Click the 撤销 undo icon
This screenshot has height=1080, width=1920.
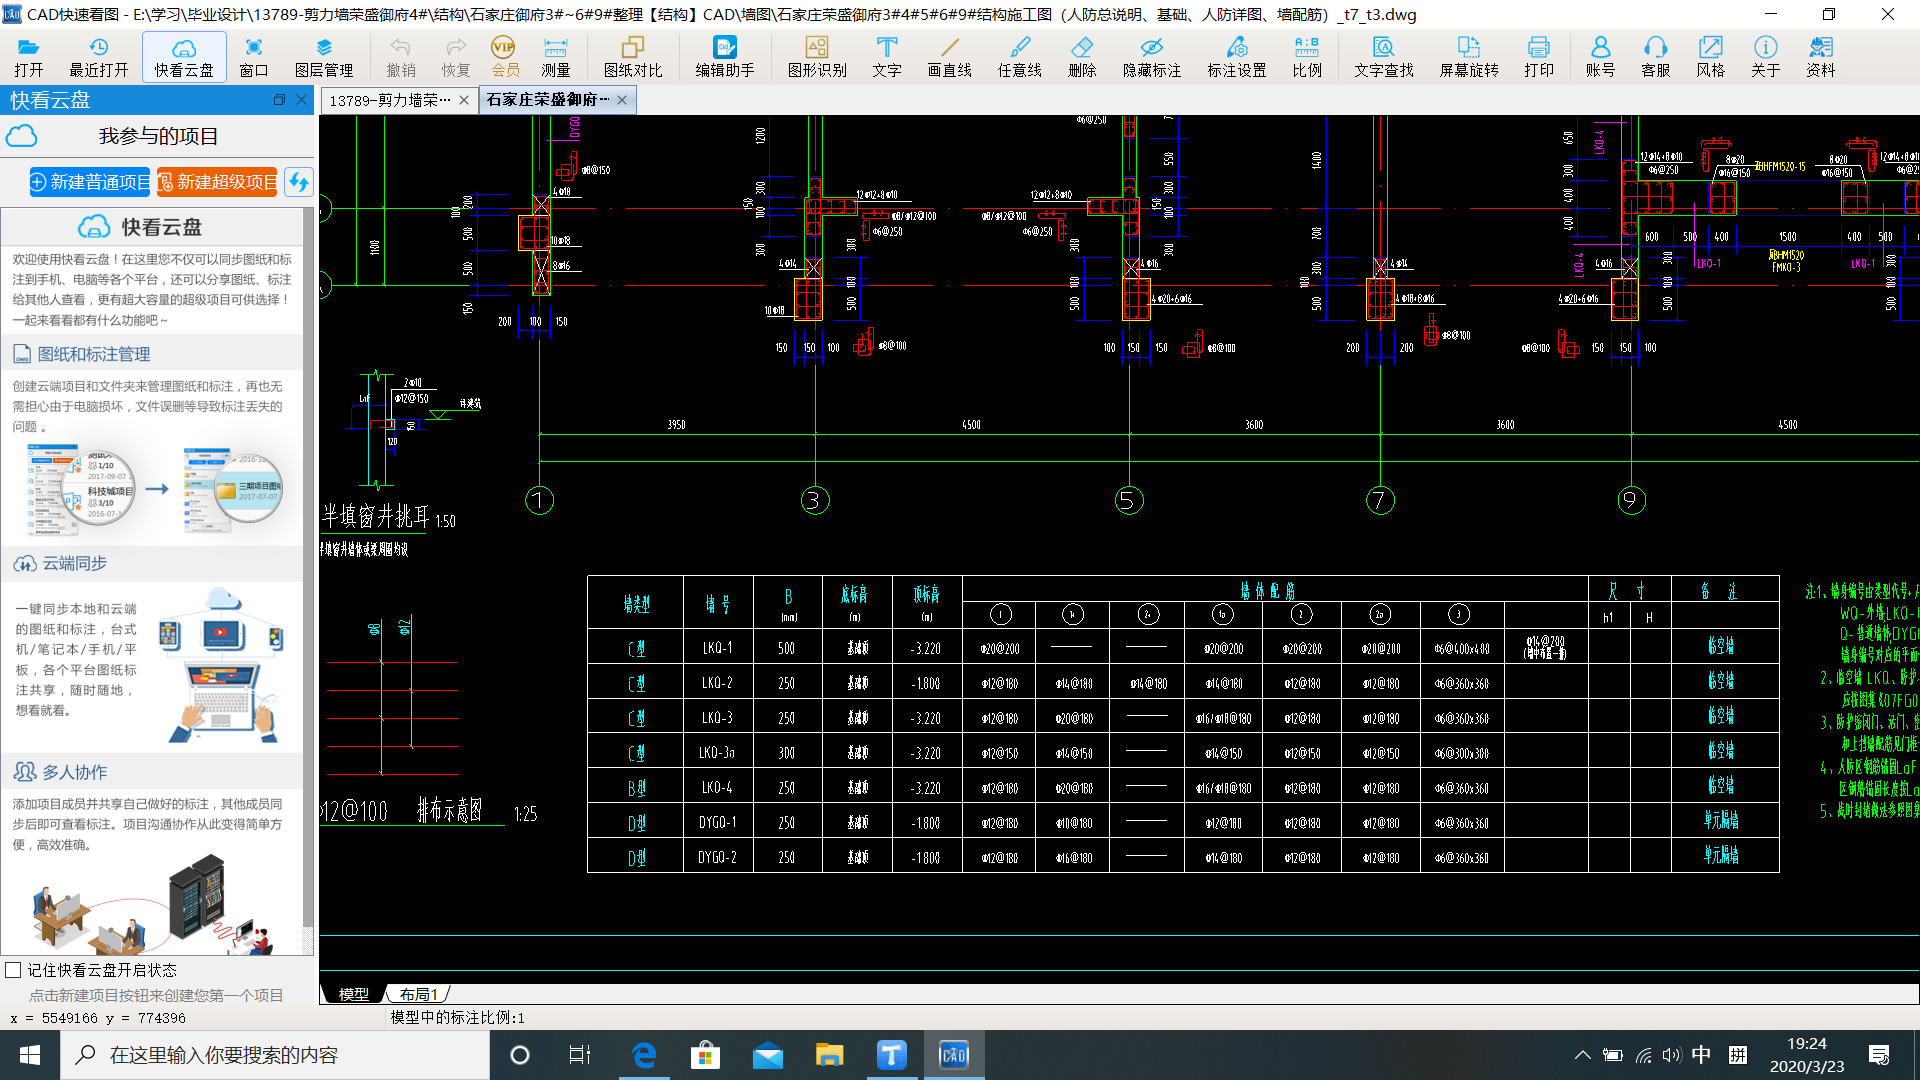point(401,57)
